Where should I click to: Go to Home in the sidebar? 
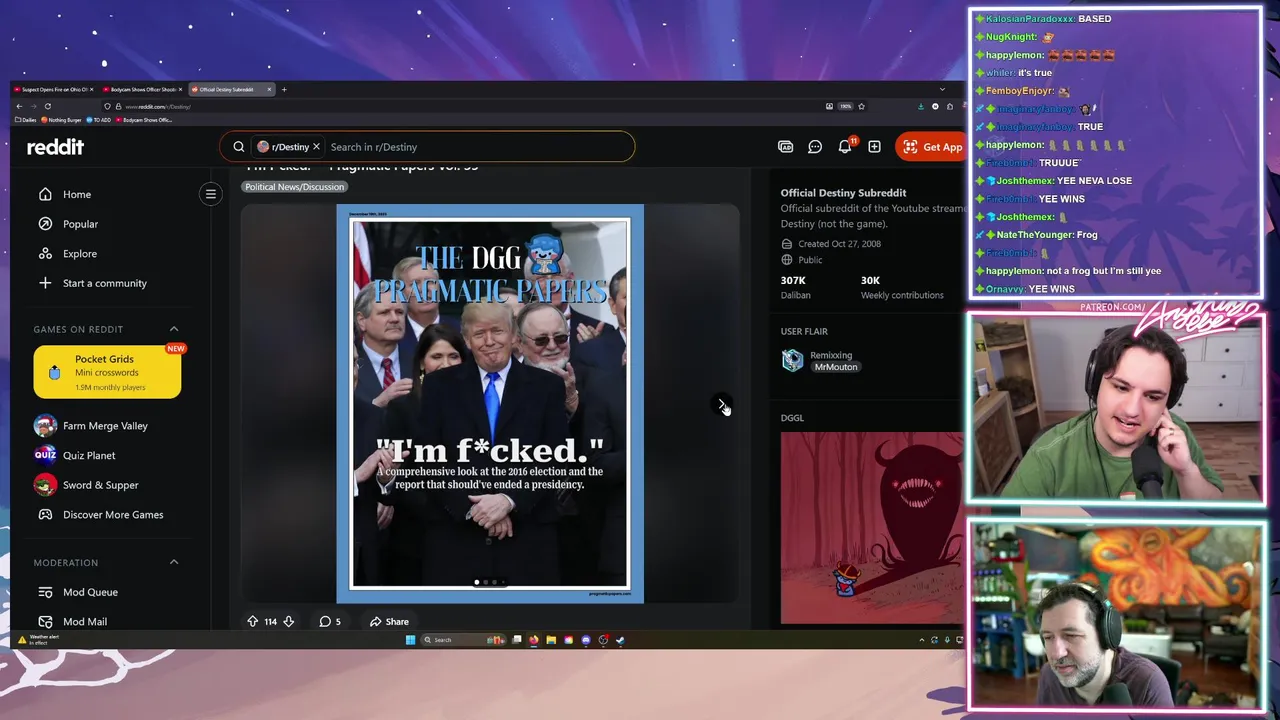(77, 194)
